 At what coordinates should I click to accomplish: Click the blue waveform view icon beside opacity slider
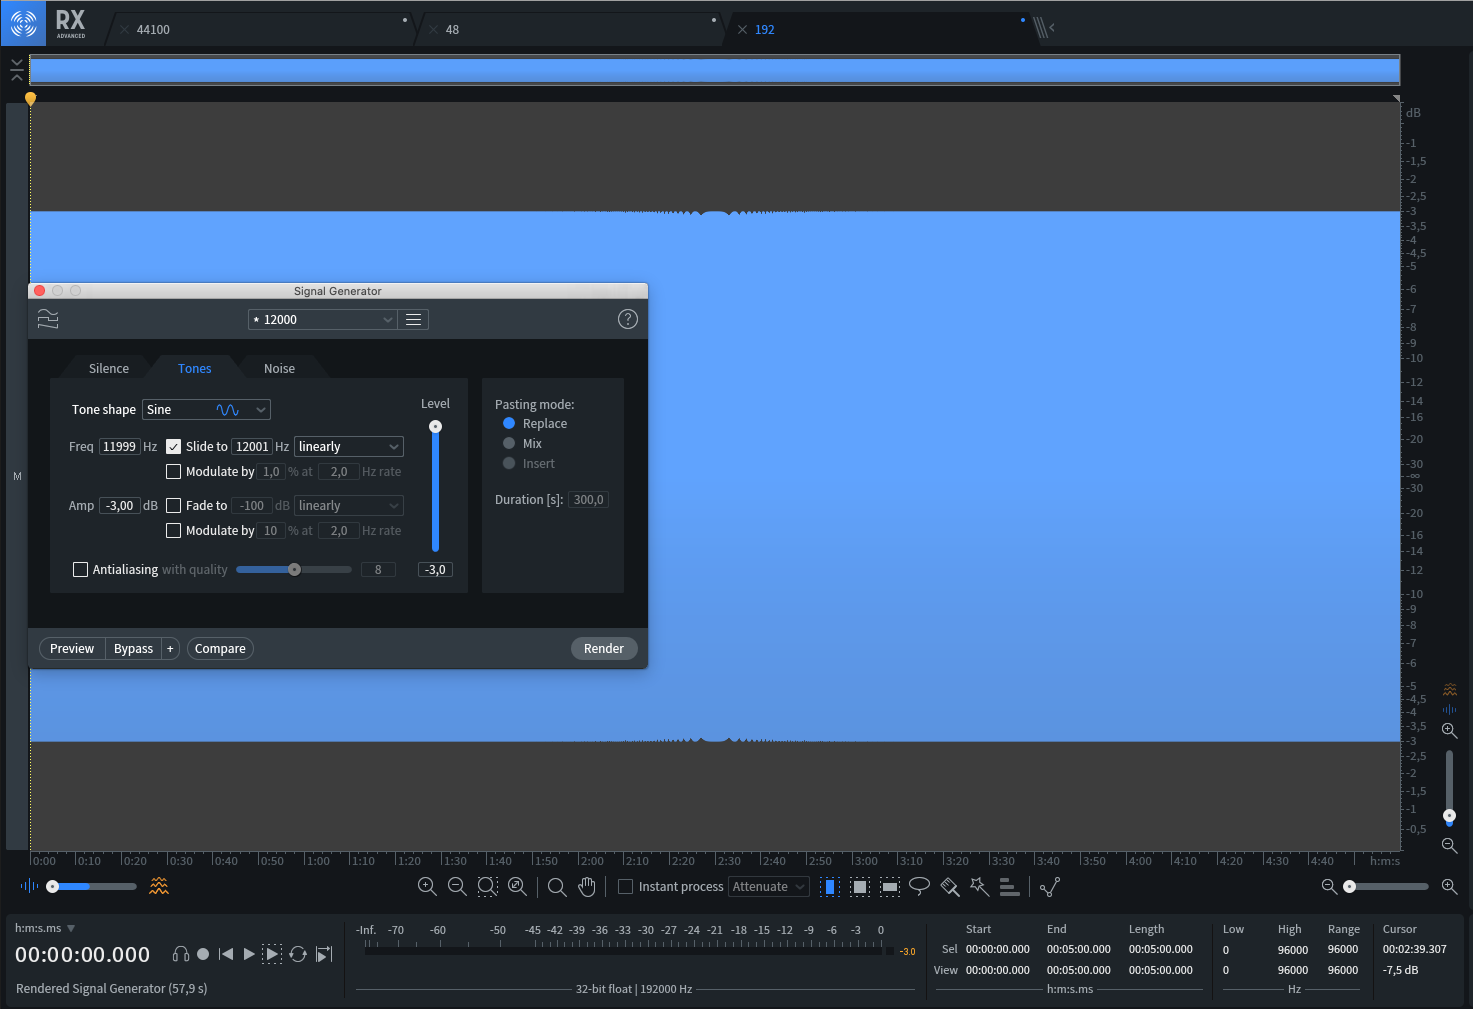tap(29, 886)
